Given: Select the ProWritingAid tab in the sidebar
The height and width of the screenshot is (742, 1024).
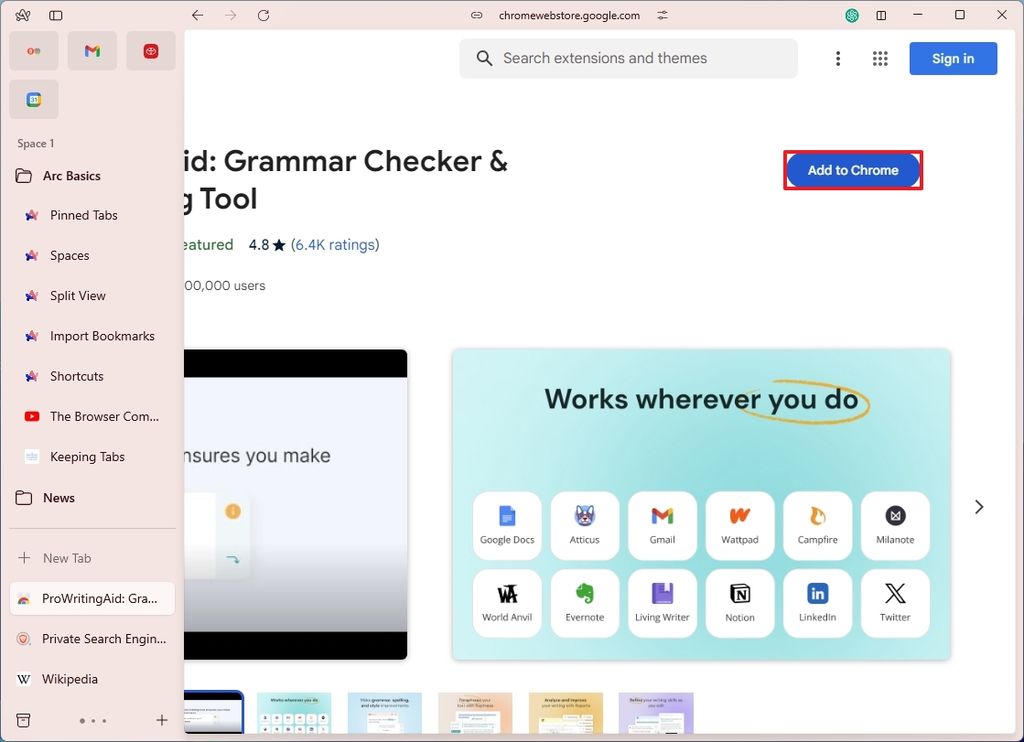Looking at the screenshot, I should [92, 598].
